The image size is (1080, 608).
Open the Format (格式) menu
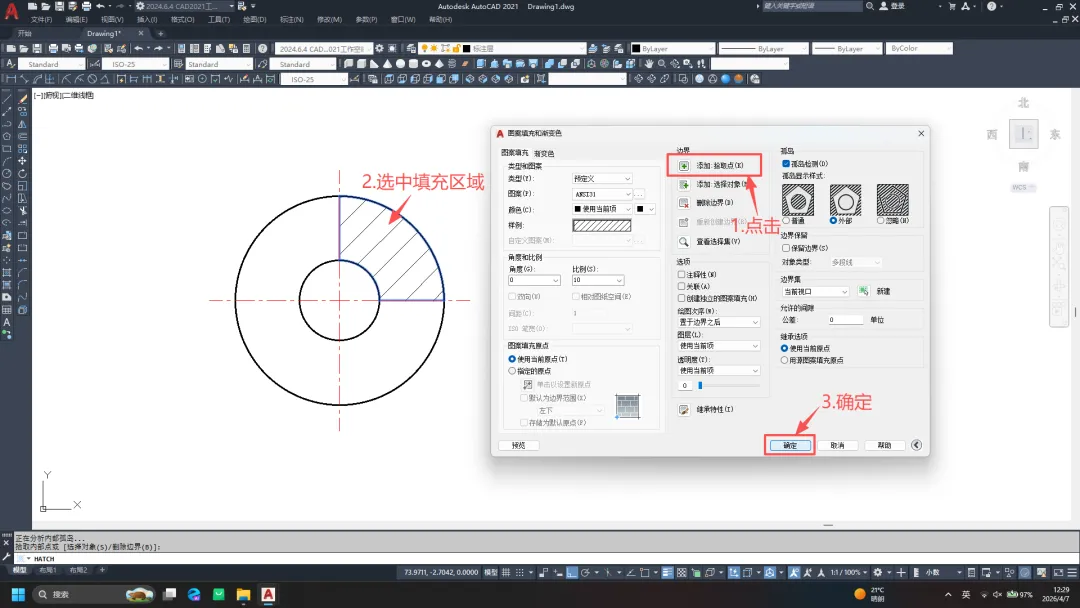pyautogui.click(x=183, y=20)
